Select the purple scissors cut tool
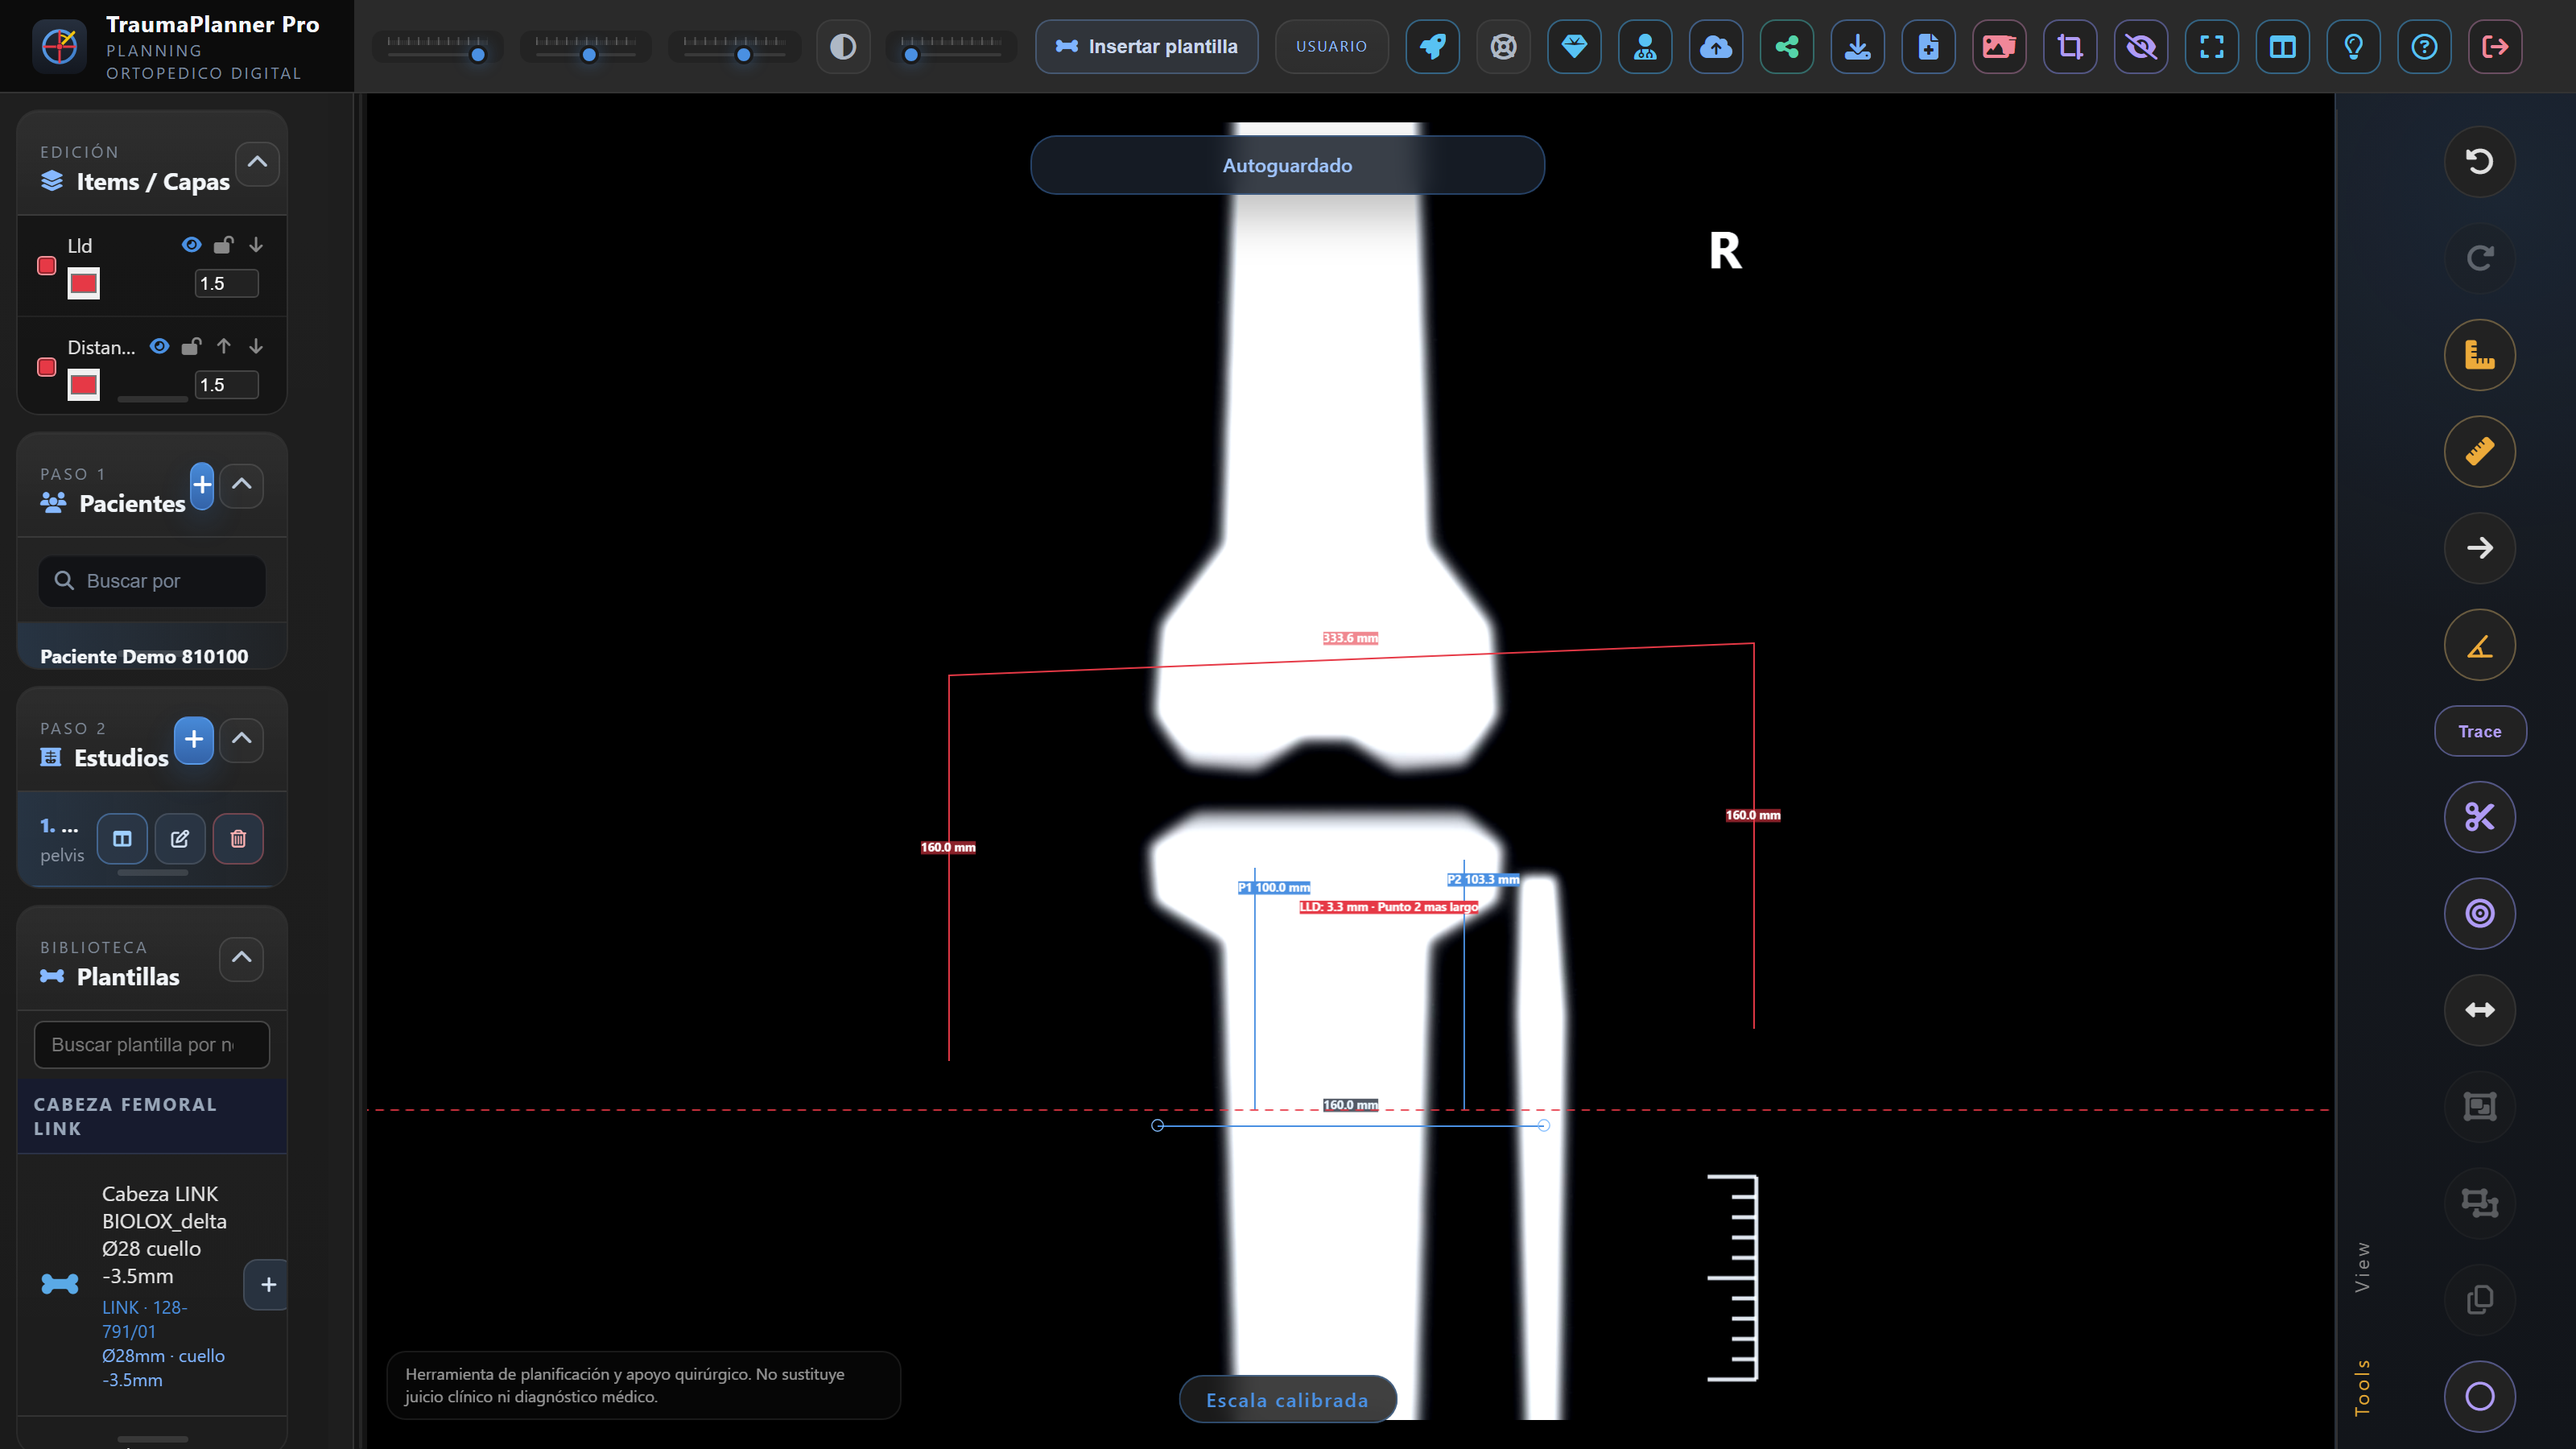 coord(2480,817)
